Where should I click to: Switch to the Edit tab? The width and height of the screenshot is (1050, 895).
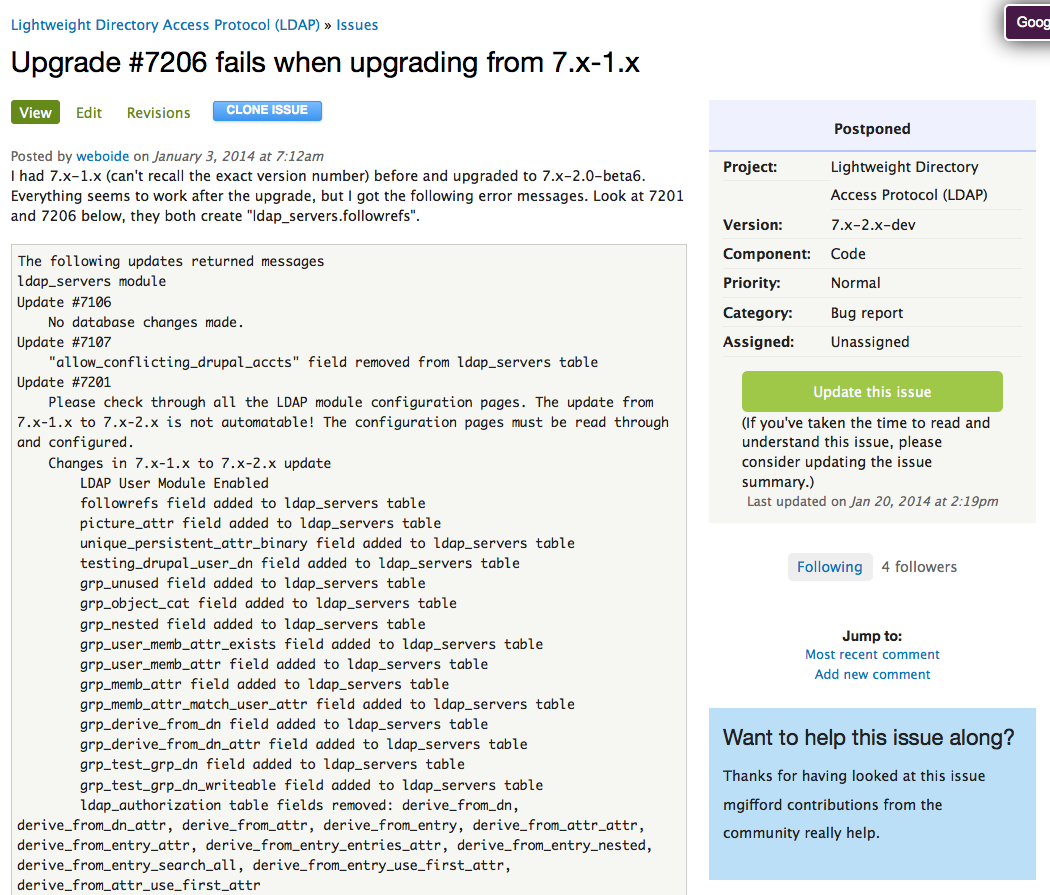click(x=89, y=113)
